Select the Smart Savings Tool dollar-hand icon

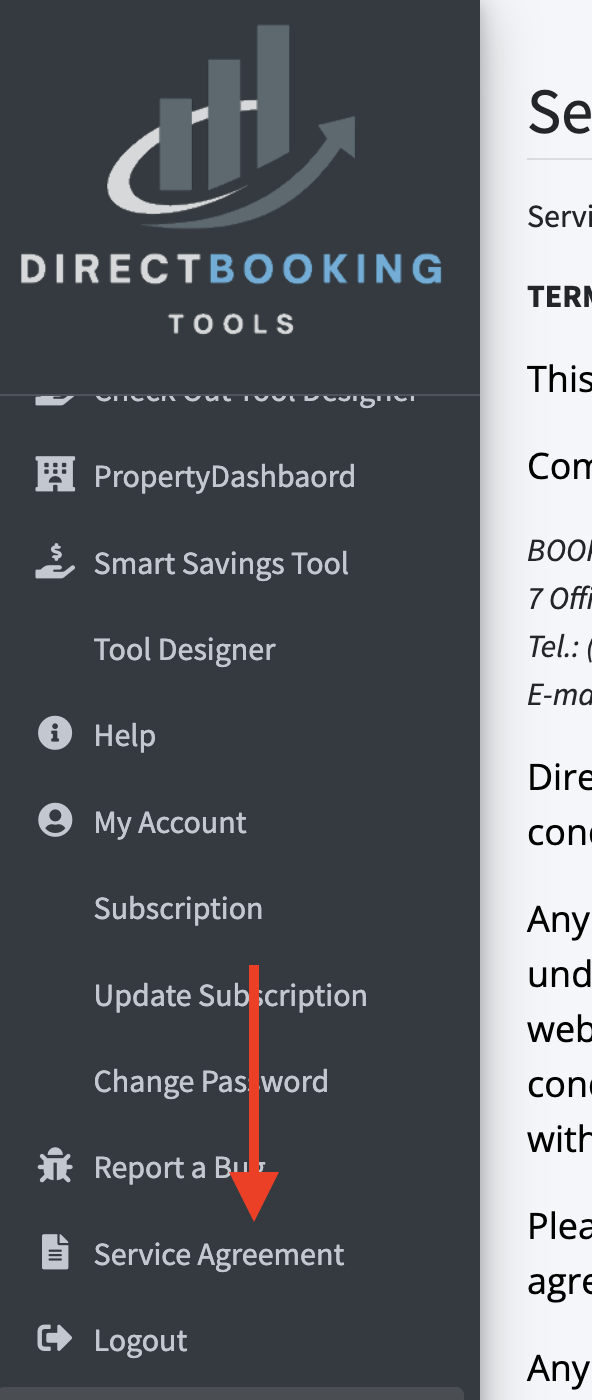click(55, 562)
